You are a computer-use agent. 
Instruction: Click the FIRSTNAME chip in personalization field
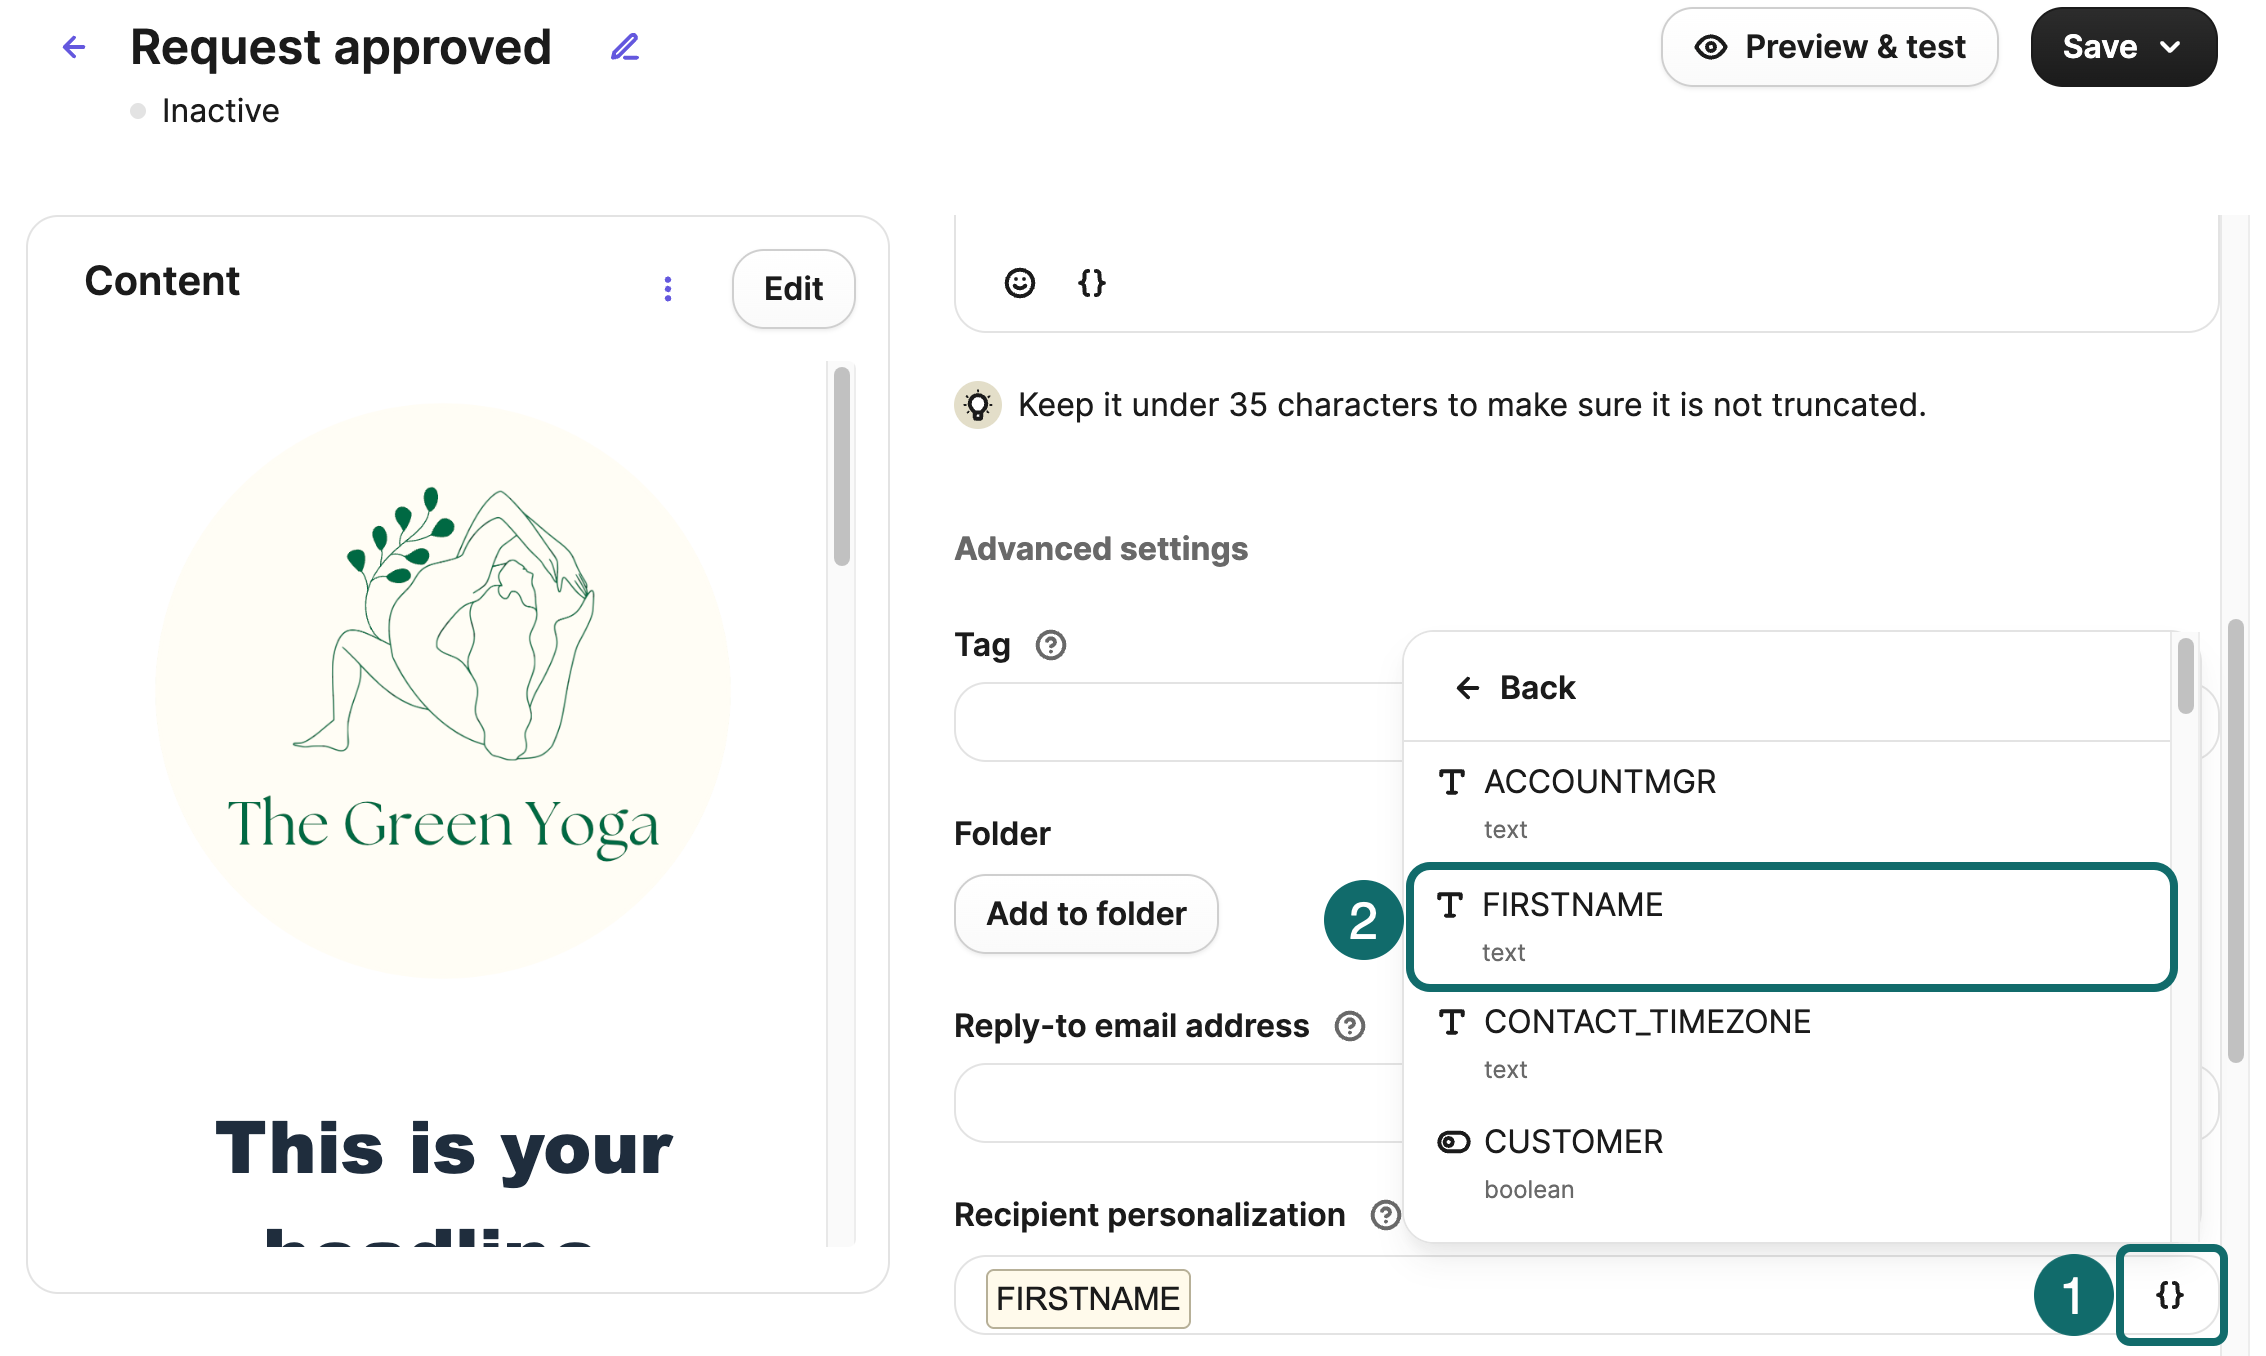[1088, 1299]
